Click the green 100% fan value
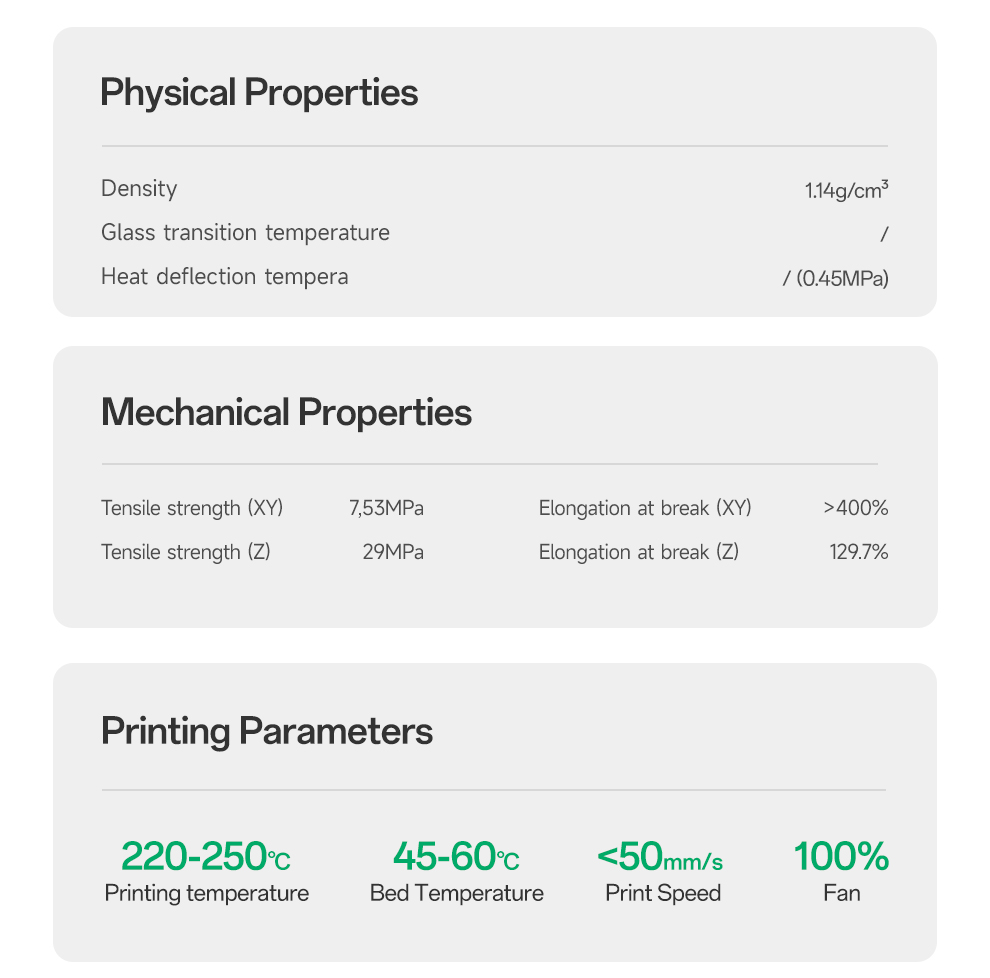This screenshot has width=990, height=978. point(841,857)
